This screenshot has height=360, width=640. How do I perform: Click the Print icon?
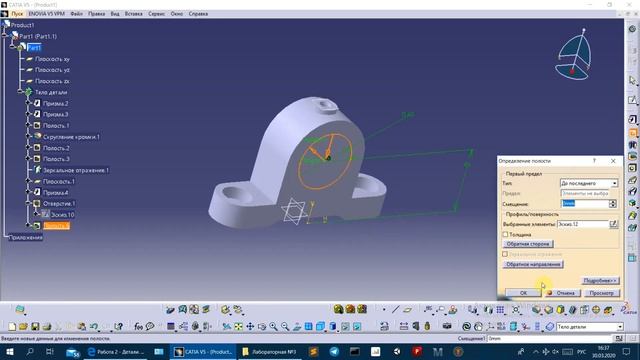click(x=47, y=326)
